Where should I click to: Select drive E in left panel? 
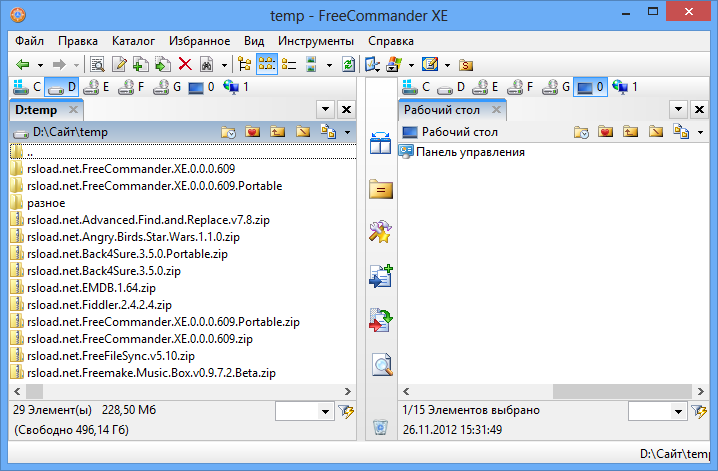click(x=96, y=87)
